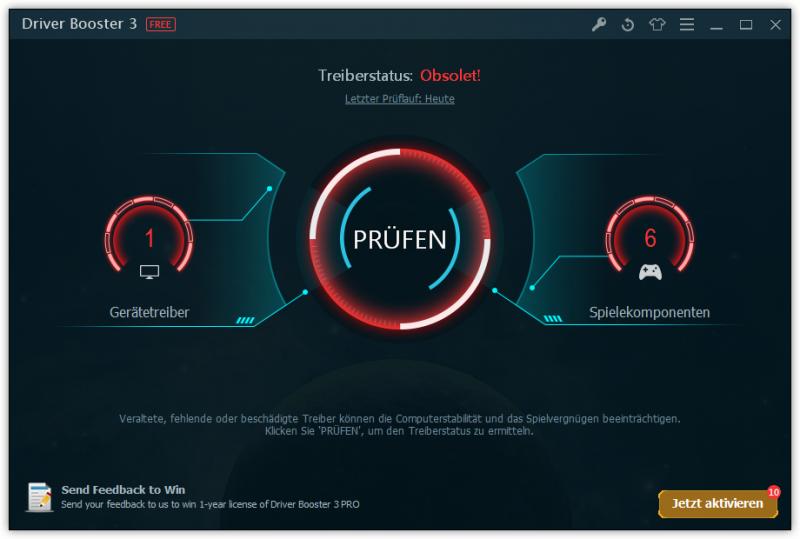Viewport: 800px width, 539px height.
Task: Click the key icon to enter a license
Action: [599, 24]
